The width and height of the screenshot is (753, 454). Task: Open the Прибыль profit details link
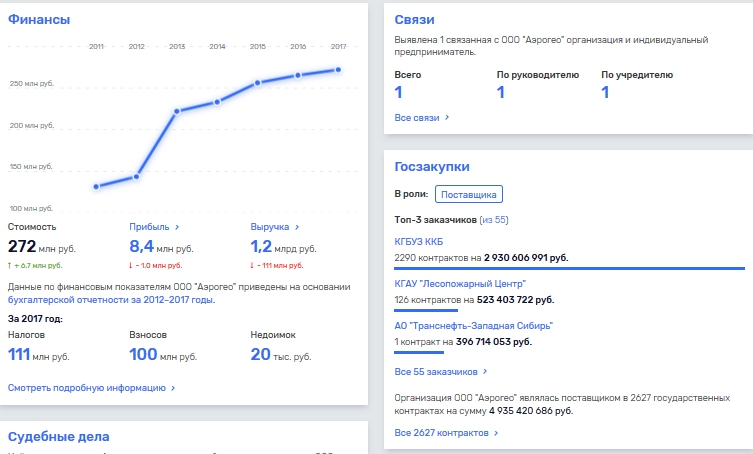[154, 227]
